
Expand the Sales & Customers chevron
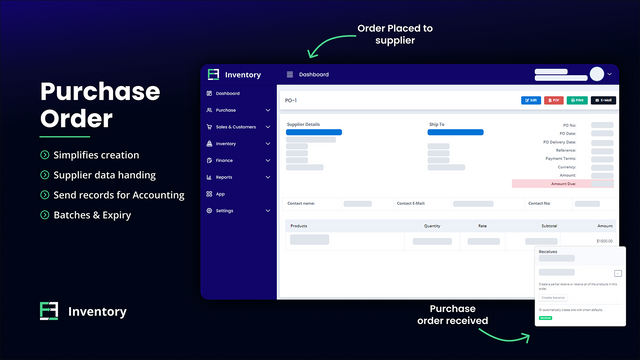tap(268, 127)
